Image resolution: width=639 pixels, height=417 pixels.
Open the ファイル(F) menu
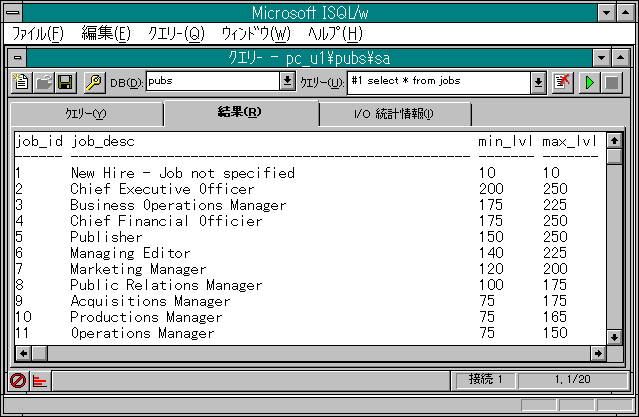[38, 33]
